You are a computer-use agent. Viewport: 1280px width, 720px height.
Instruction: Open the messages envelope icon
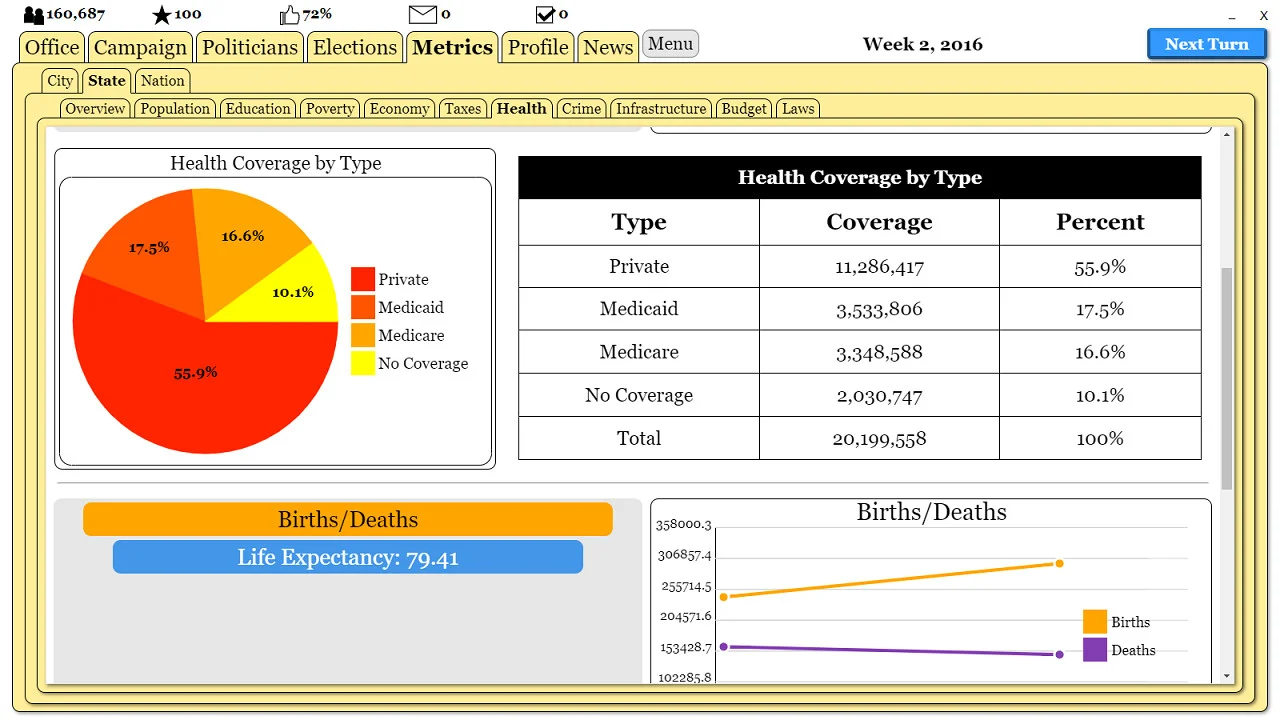tap(420, 13)
